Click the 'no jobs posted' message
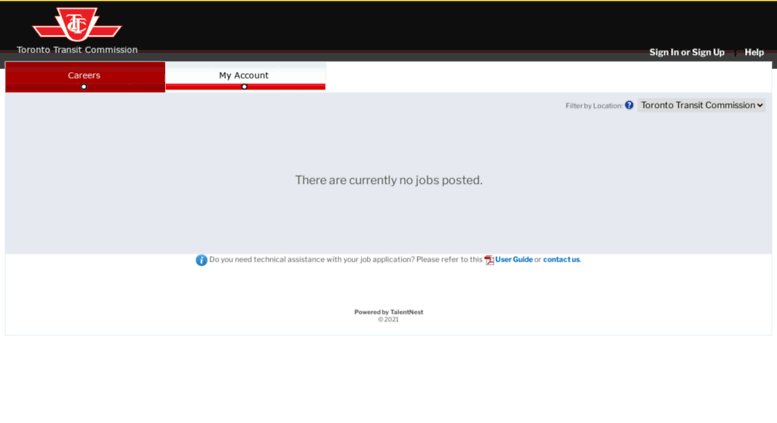 tap(388, 180)
